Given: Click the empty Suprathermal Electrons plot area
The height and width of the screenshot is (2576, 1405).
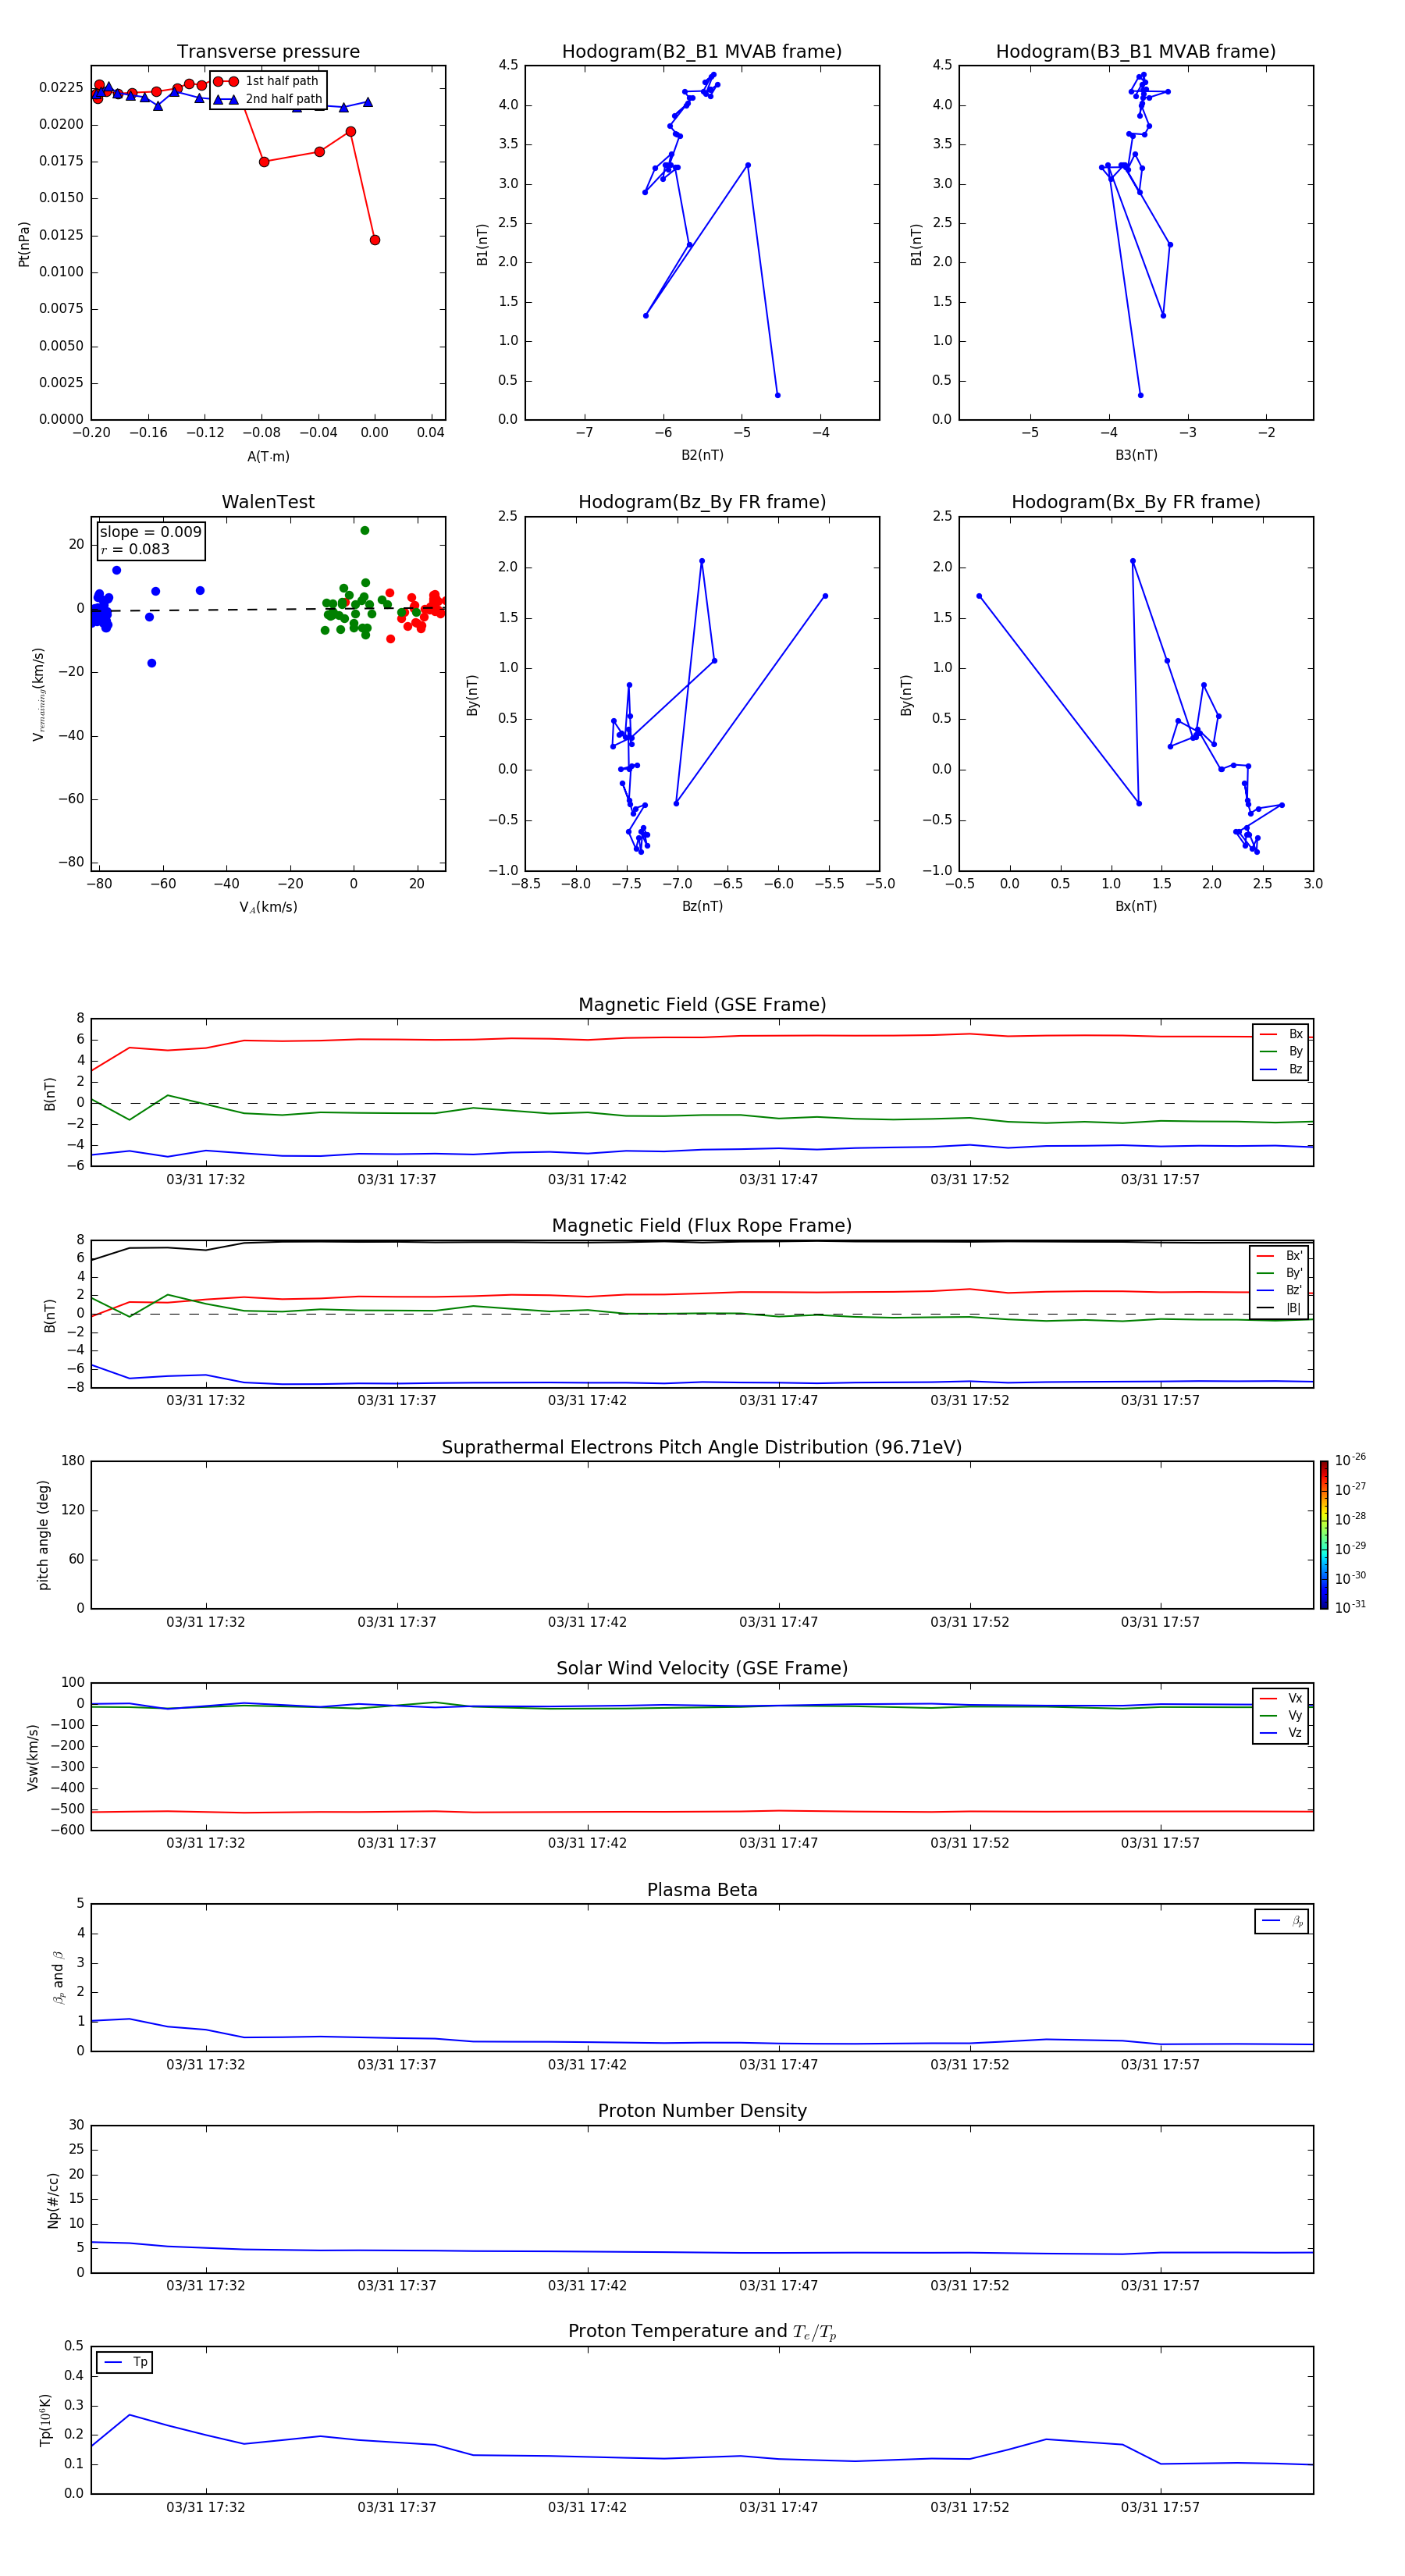Looking at the screenshot, I should [x=701, y=1534].
